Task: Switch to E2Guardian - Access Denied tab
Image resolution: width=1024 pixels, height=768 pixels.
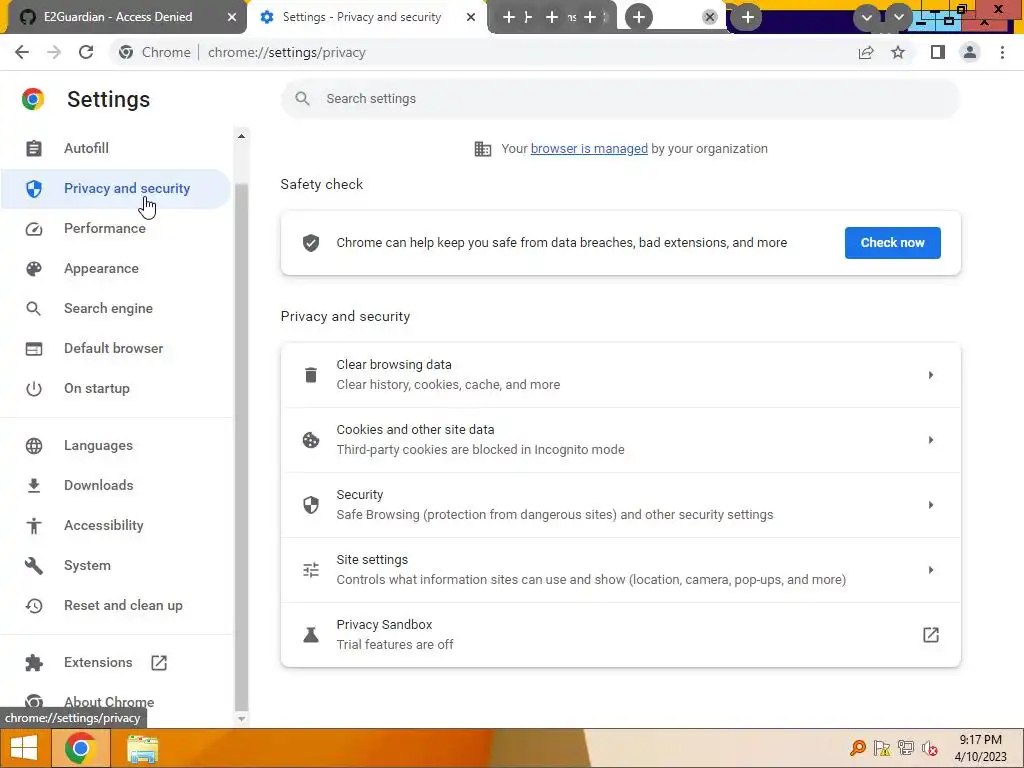Action: pos(118,17)
